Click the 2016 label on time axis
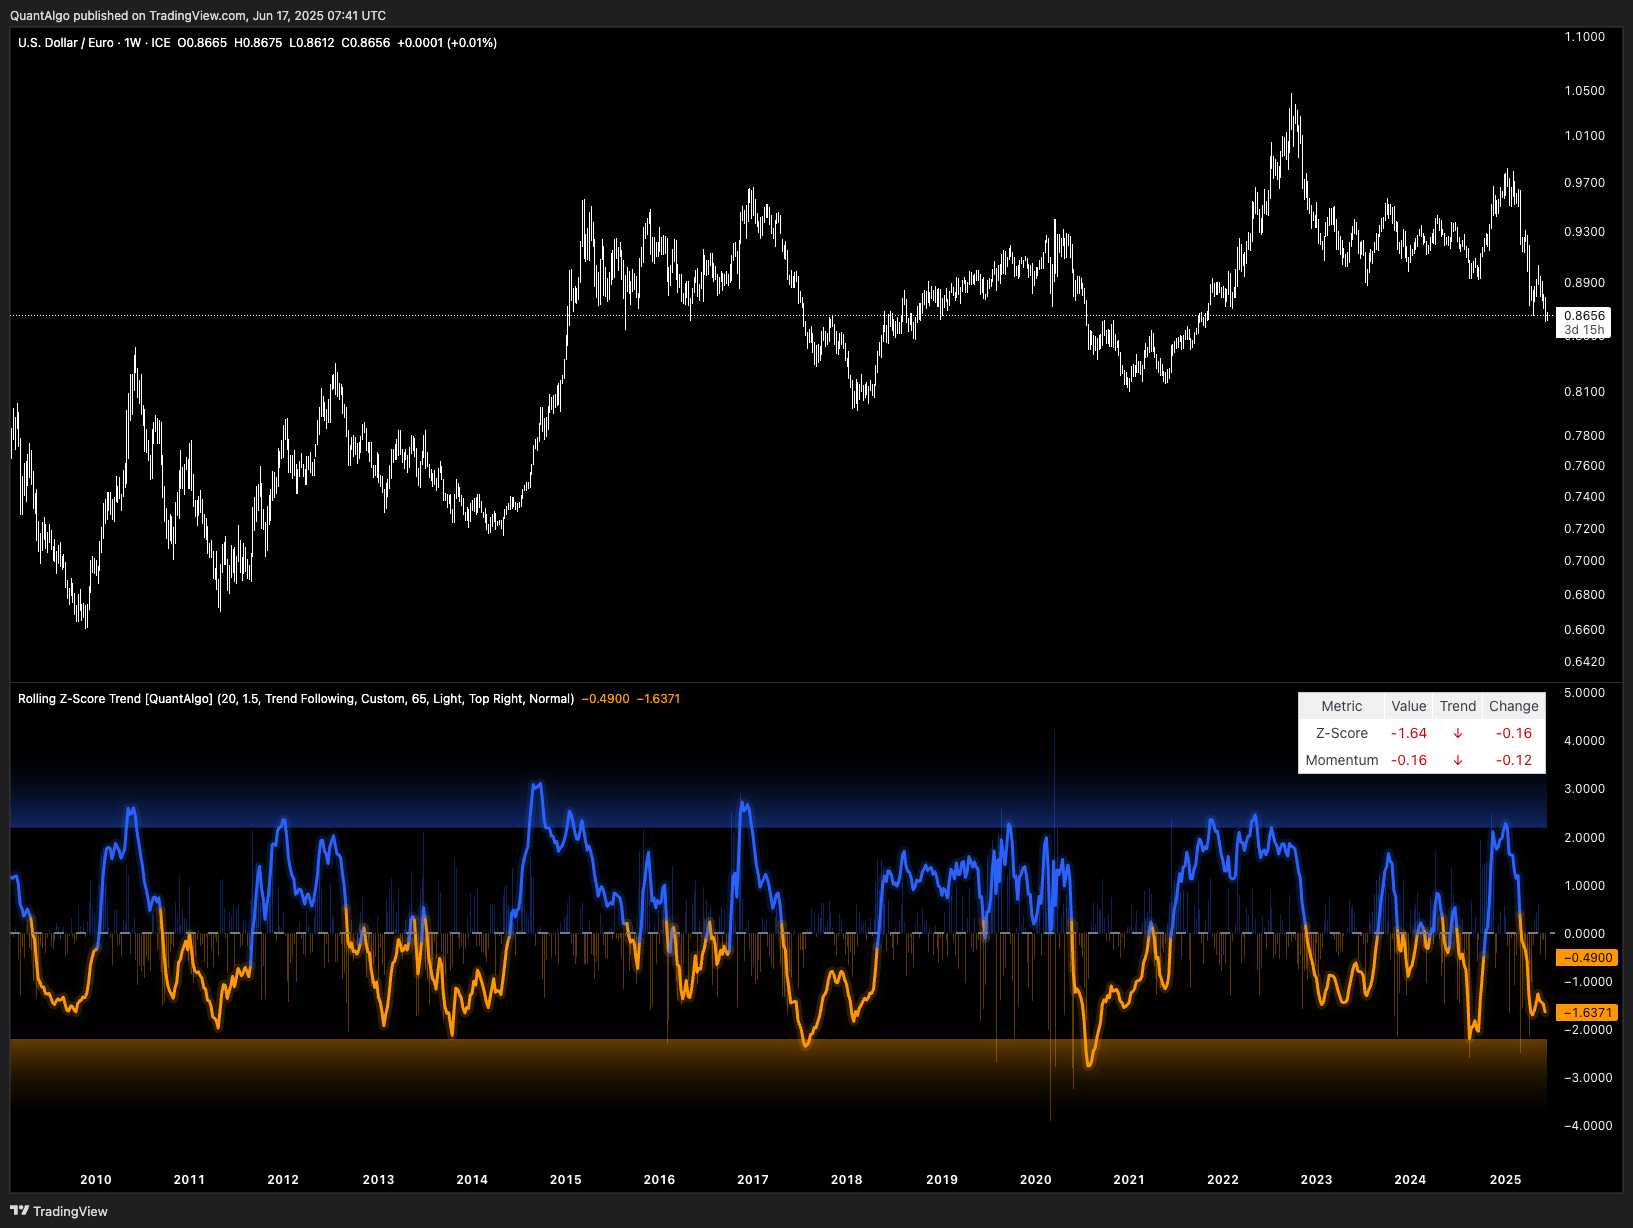 point(659,1180)
